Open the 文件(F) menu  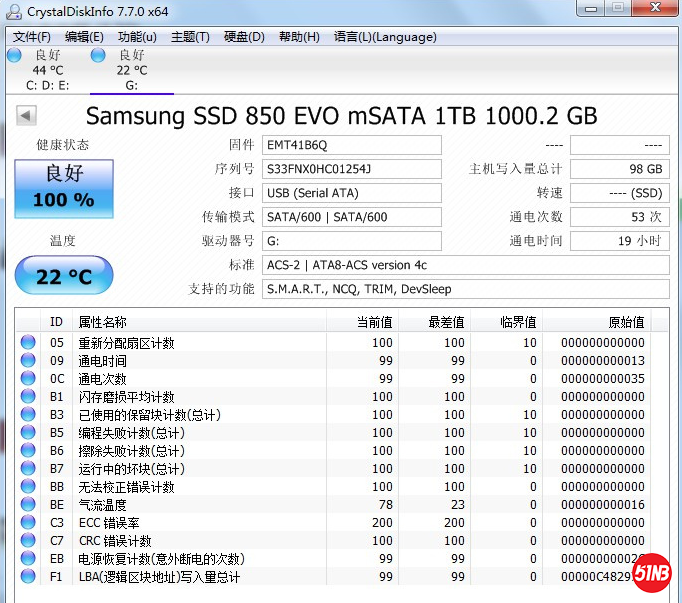(31, 37)
